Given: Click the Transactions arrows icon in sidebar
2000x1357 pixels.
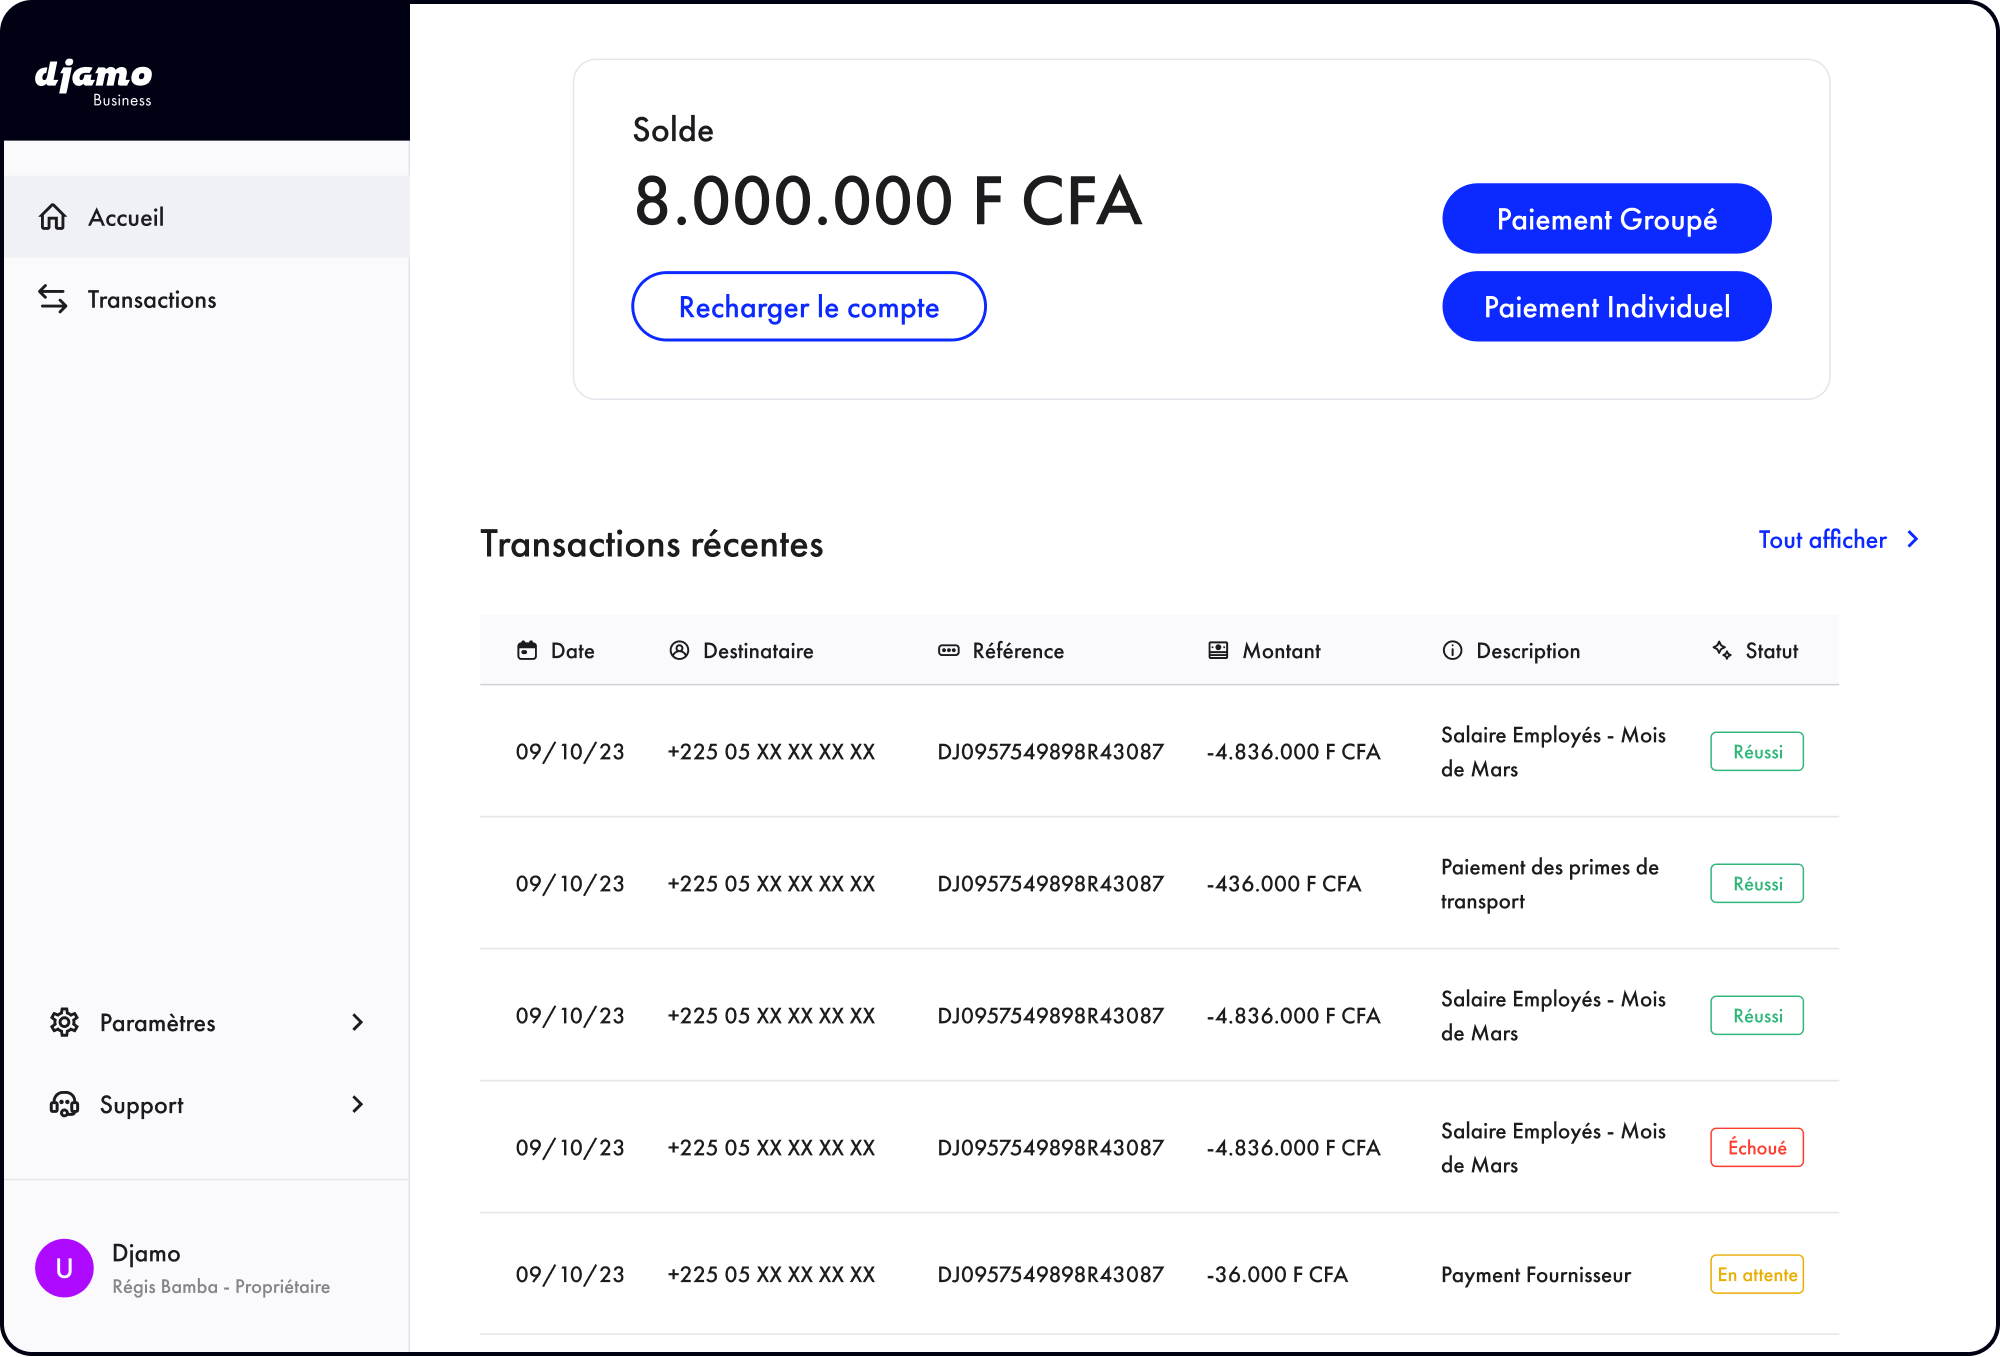Looking at the screenshot, I should 53,299.
